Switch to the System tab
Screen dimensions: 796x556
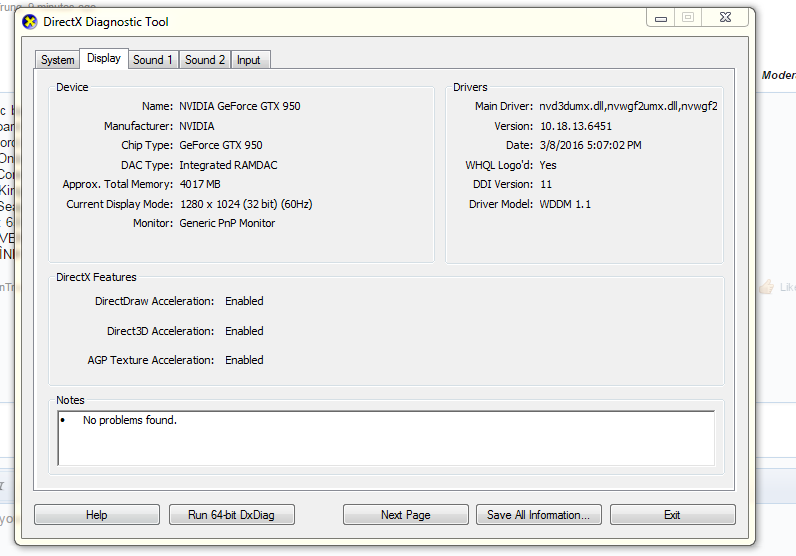click(57, 60)
